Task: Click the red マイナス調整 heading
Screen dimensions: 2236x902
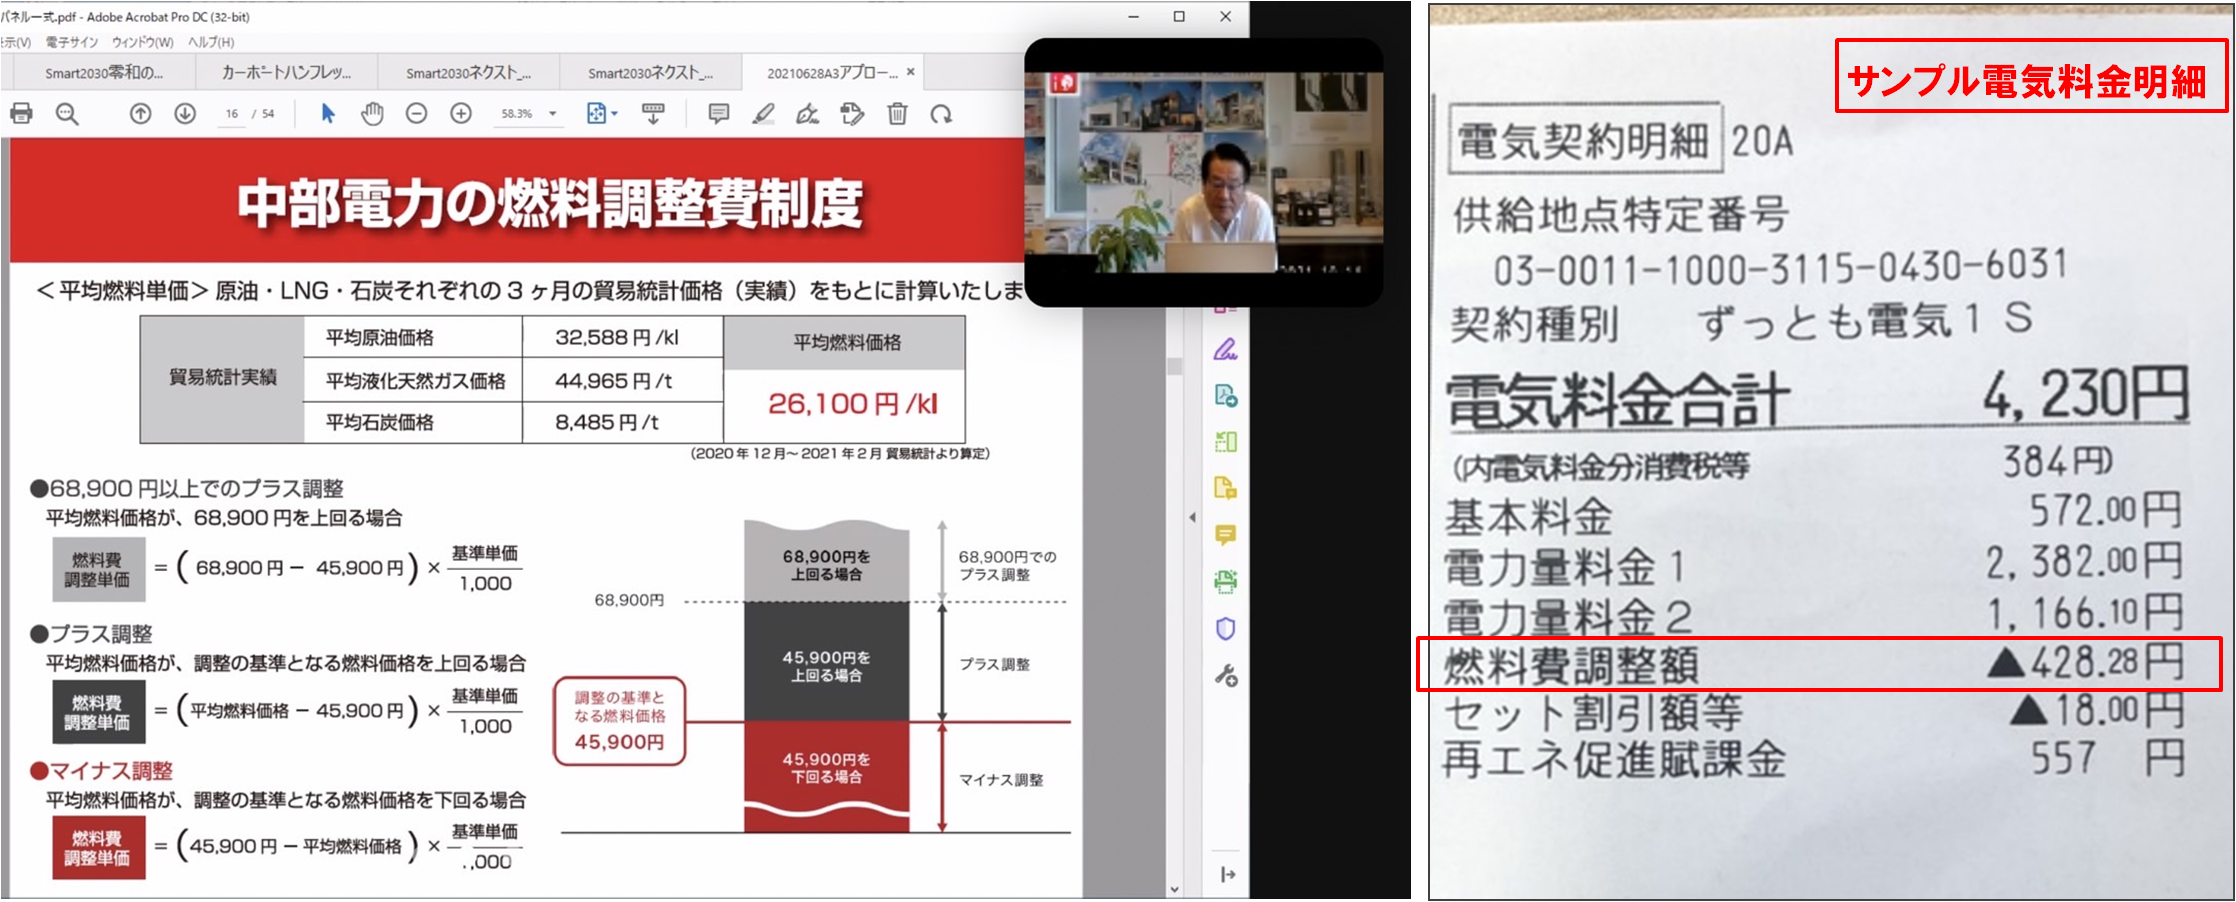Action: (x=102, y=771)
